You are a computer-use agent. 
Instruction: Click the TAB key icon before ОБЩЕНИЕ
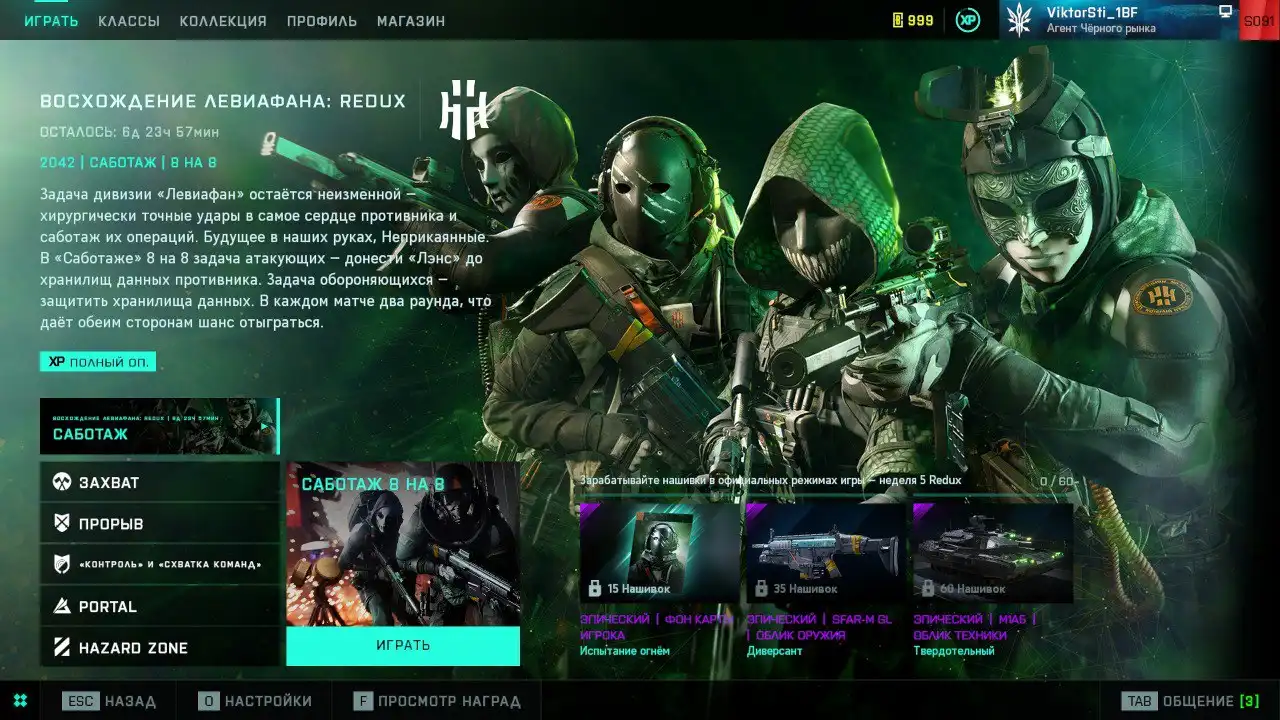click(1139, 701)
